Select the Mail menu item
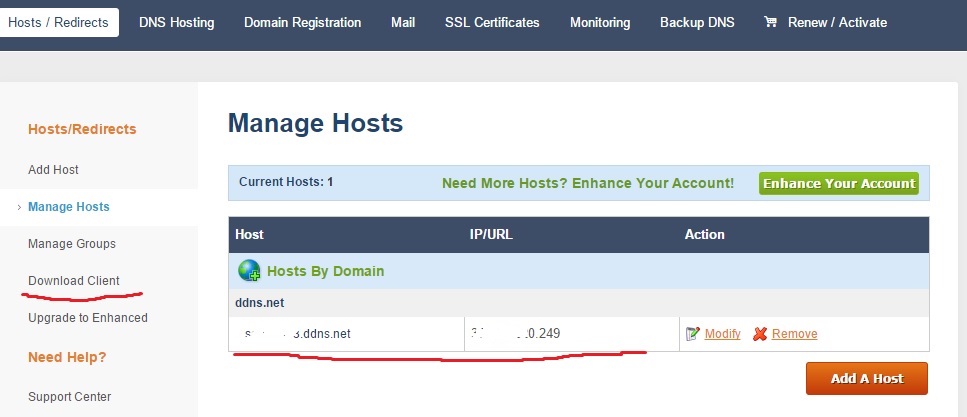Screen dimensions: 967x417 (403, 23)
